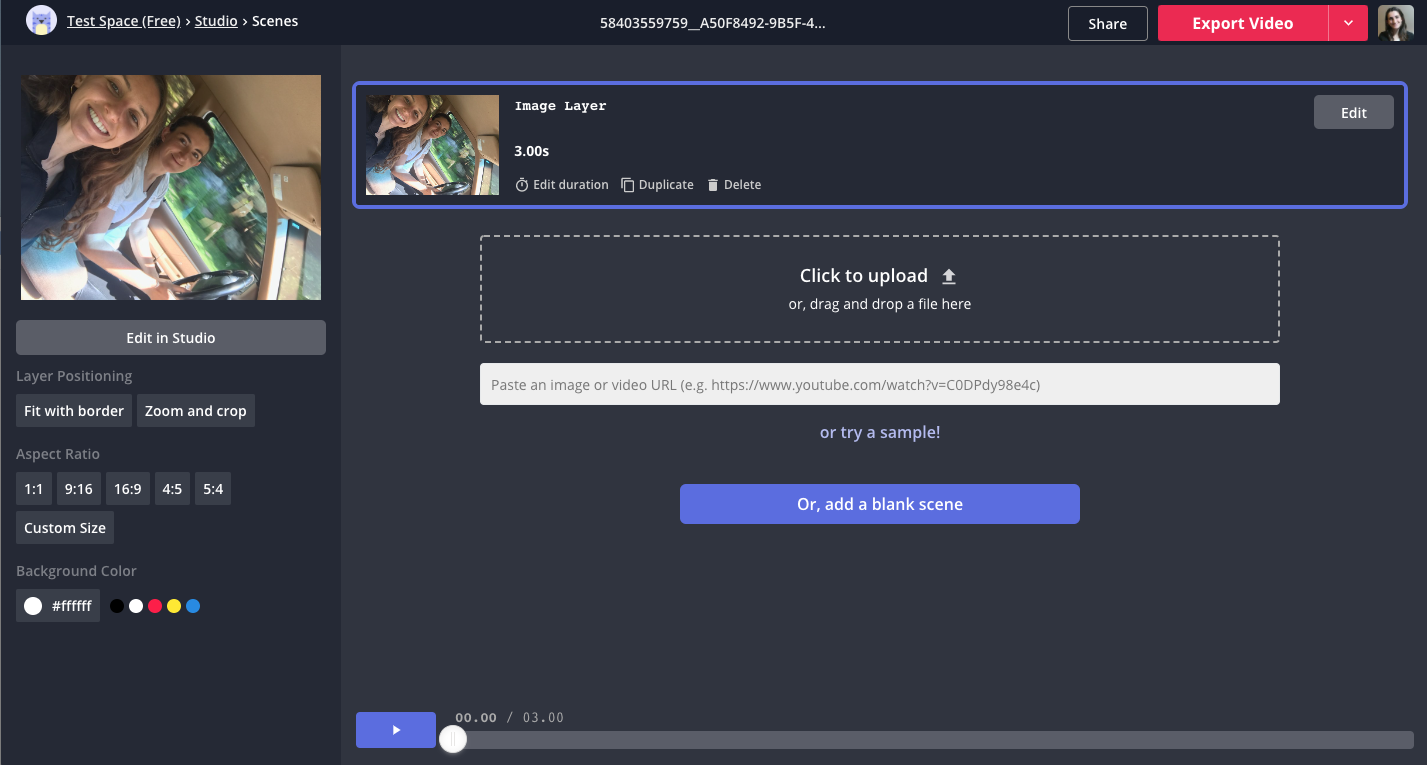Viewport: 1427px width, 765px height.
Task: Choose the 1:1 aspect ratio
Action: click(x=34, y=489)
